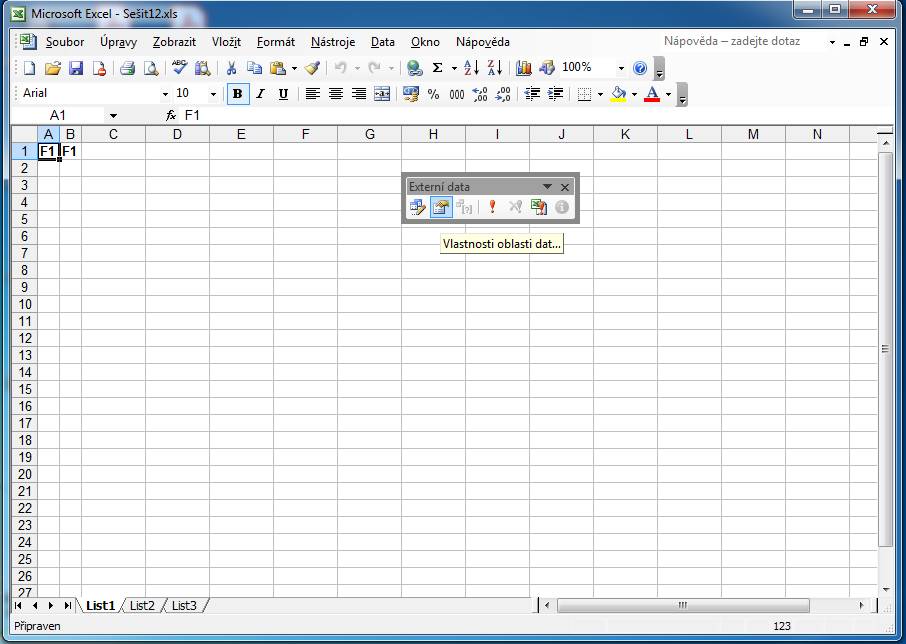Apply the currency number format
This screenshot has width=906, height=644.
tap(411, 94)
